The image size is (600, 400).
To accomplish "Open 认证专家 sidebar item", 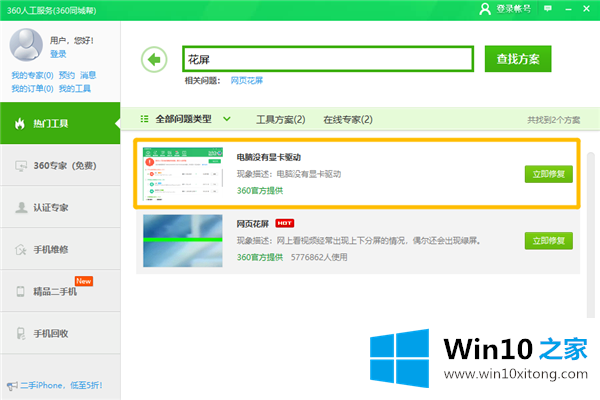I will pos(60,207).
